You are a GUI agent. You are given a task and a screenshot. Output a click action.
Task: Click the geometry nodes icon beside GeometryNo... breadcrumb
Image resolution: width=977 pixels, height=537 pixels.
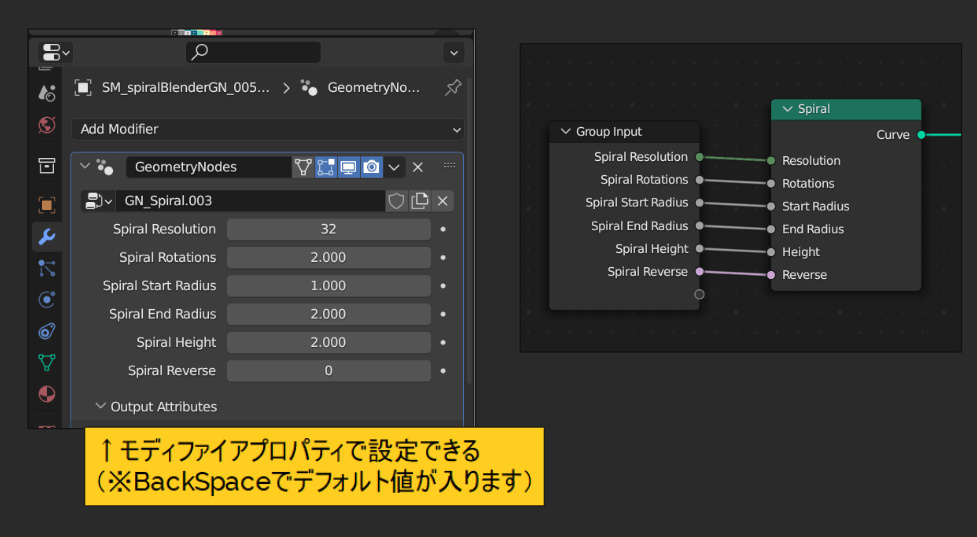coord(308,88)
